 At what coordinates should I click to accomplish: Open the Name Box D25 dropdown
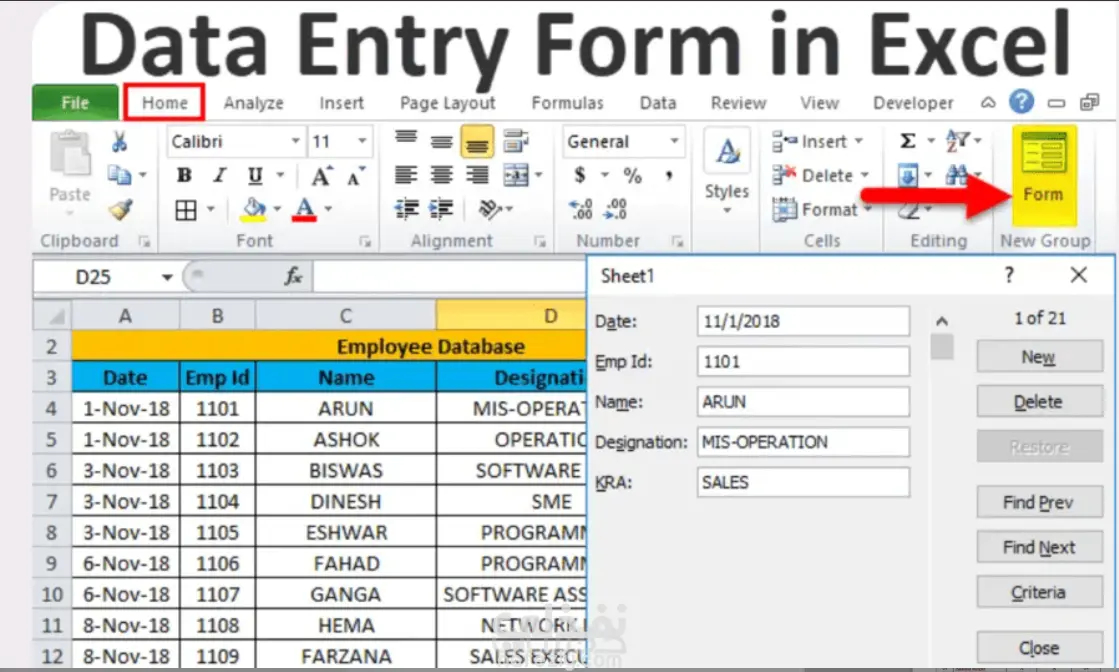(x=167, y=277)
